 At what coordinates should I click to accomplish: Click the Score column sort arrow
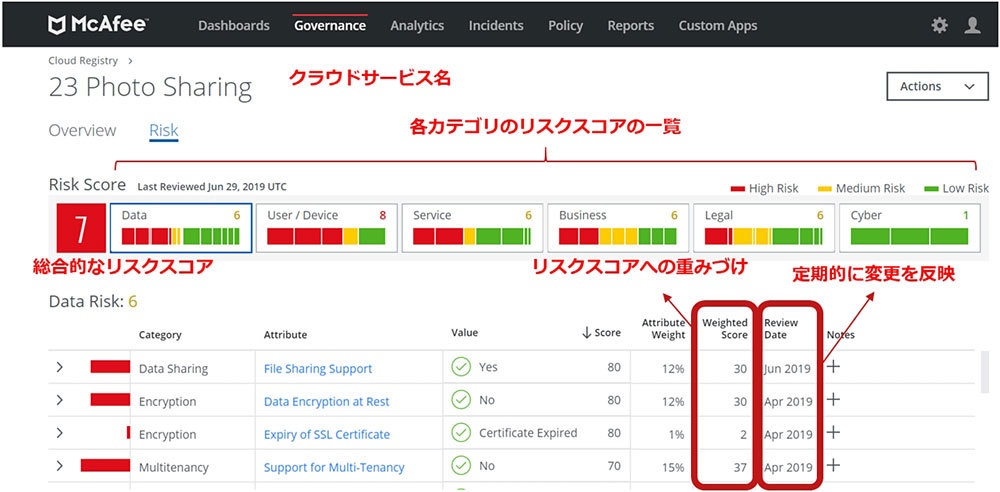(587, 333)
